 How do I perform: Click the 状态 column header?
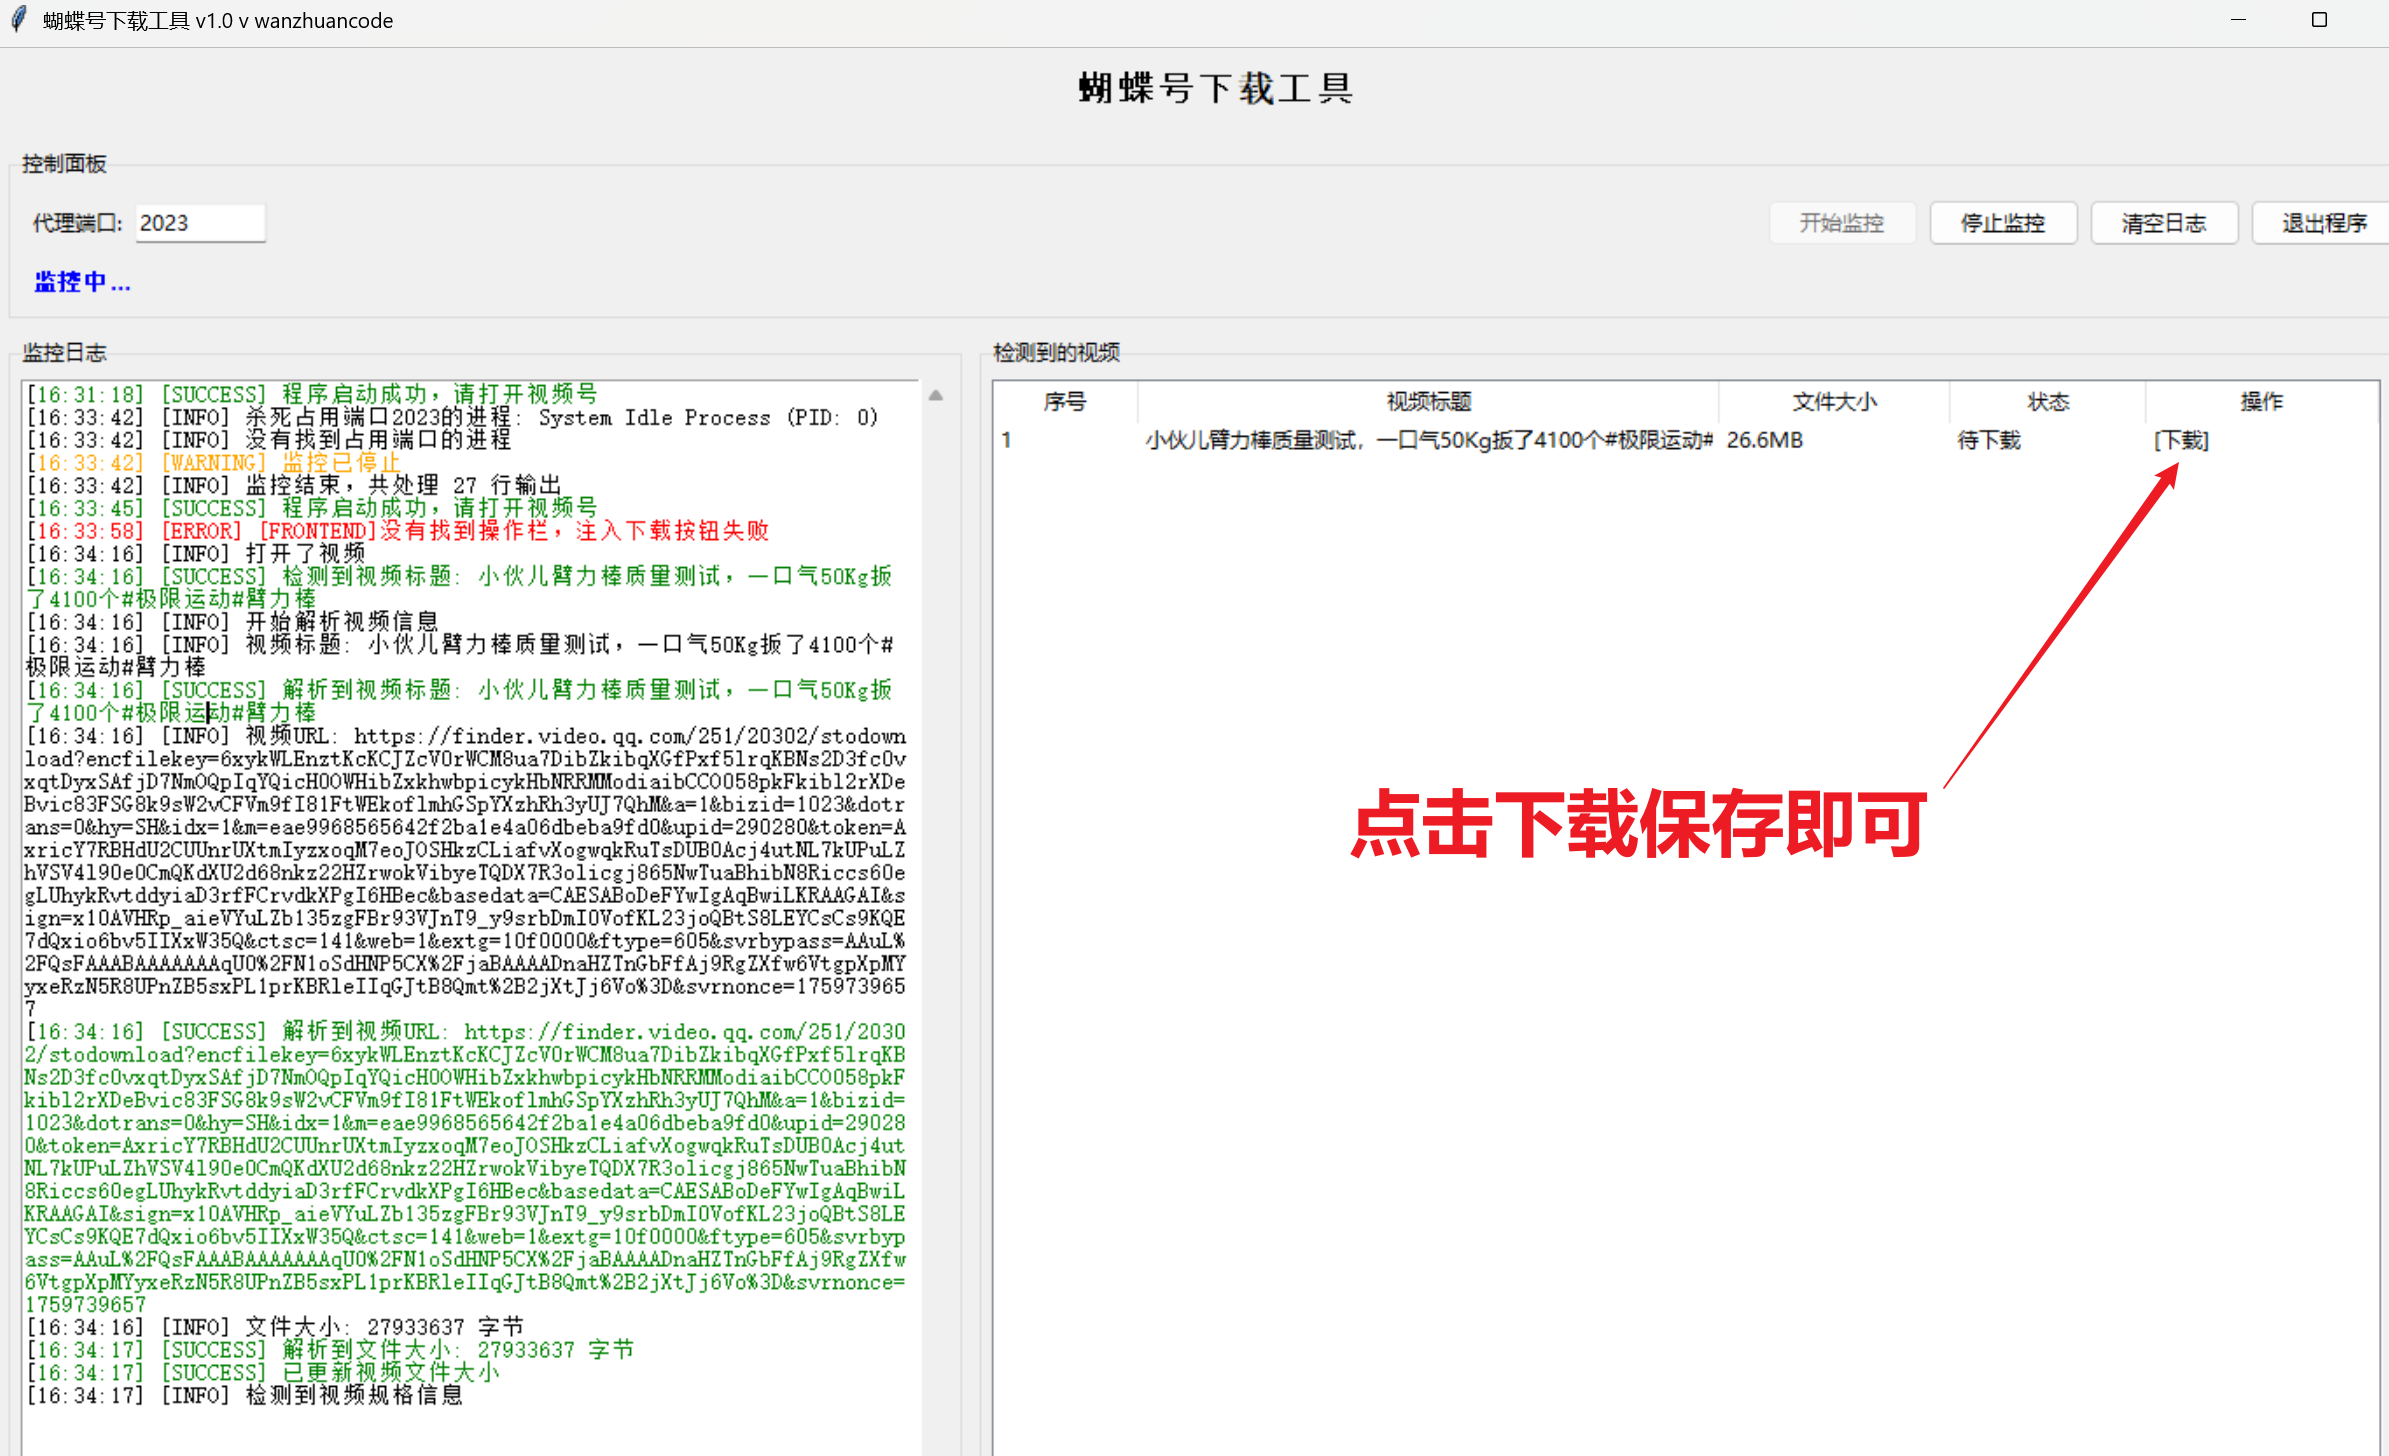pyautogui.click(x=2047, y=402)
